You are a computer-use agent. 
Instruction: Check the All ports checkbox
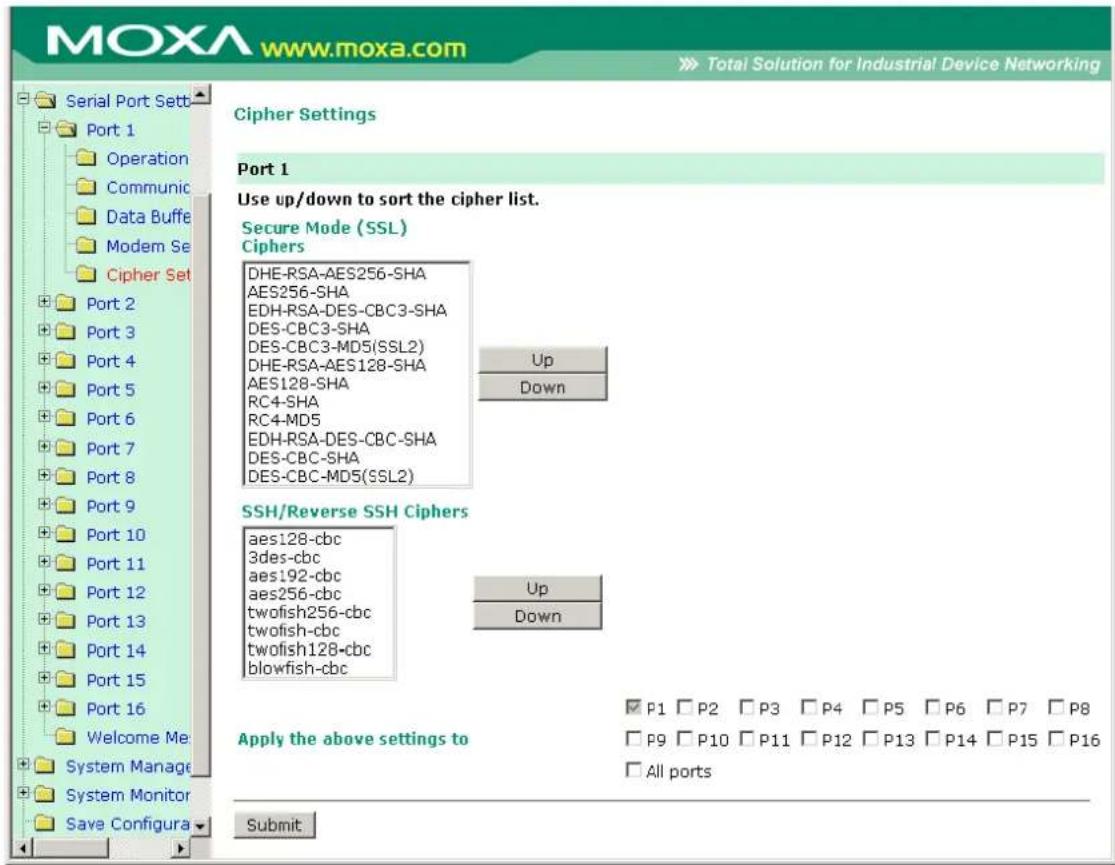(633, 770)
